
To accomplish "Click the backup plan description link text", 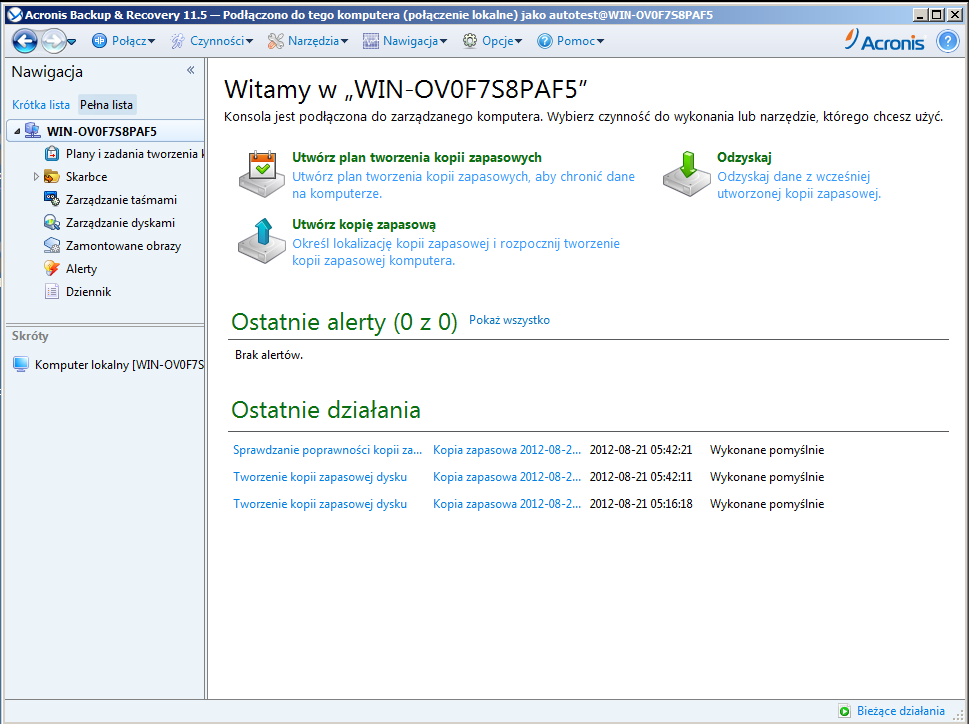I will [463, 185].
